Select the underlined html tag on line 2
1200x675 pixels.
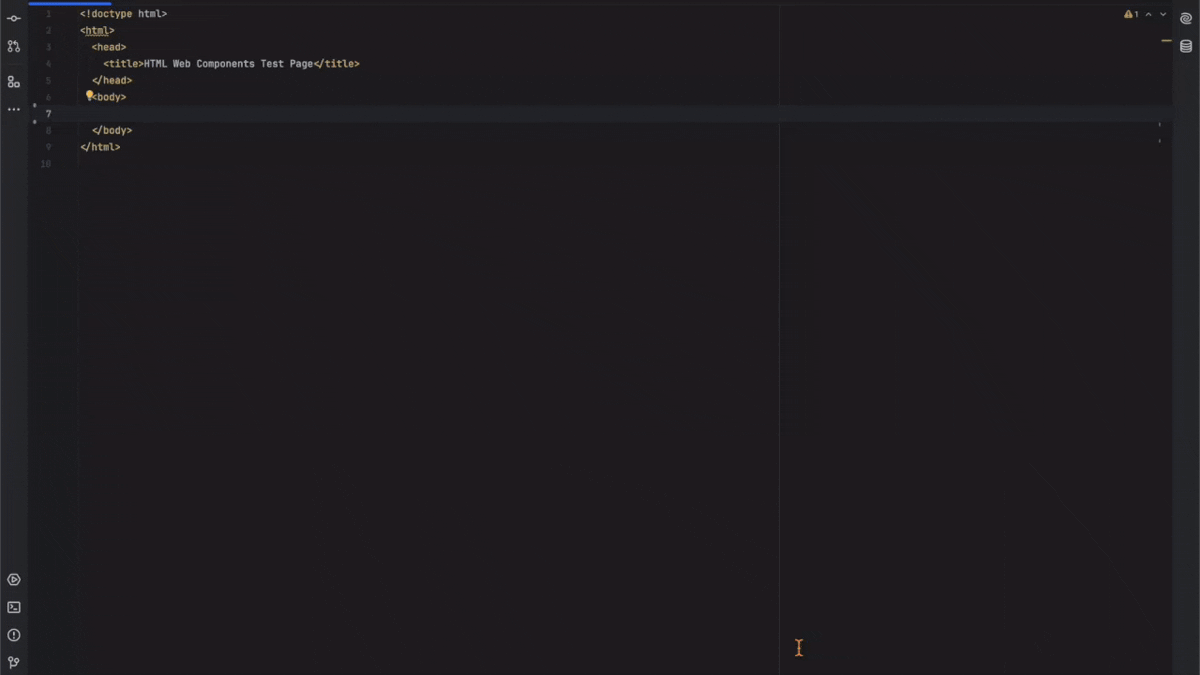(x=96, y=30)
